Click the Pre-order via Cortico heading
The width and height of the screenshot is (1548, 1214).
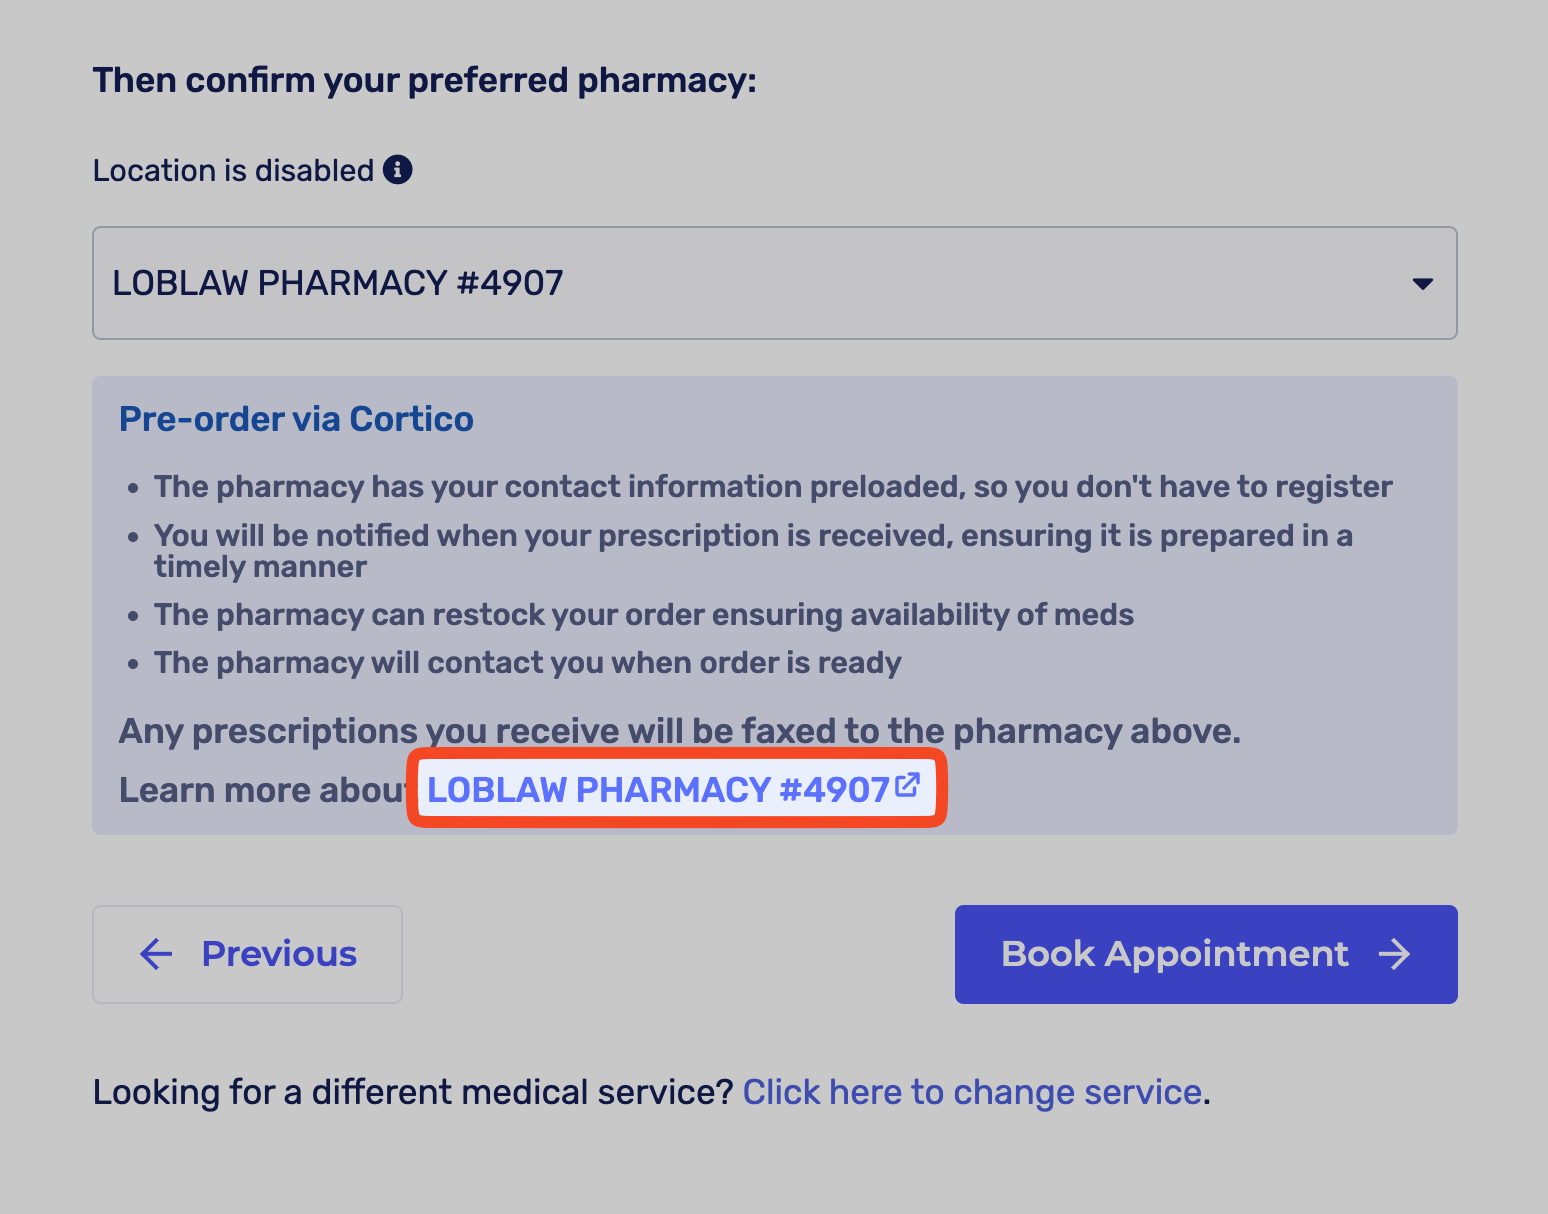pyautogui.click(x=296, y=419)
